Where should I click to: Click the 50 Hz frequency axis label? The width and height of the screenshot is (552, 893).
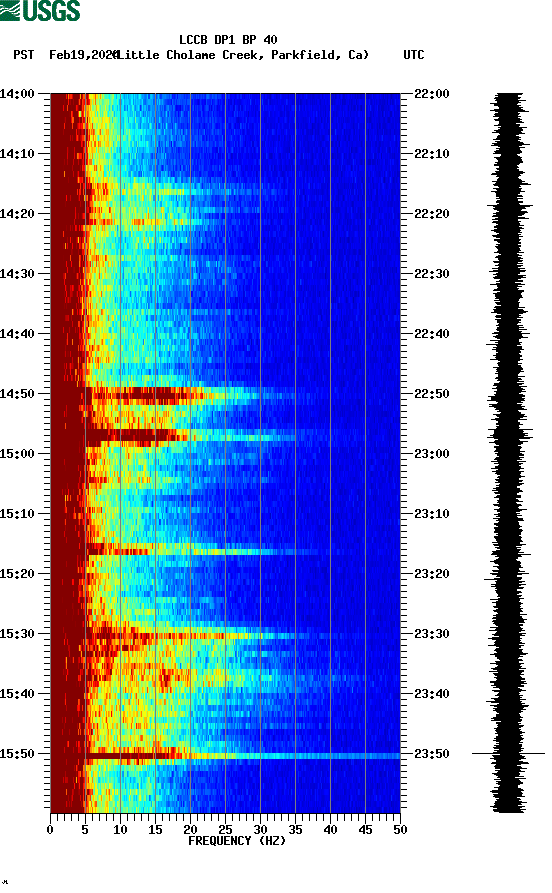[x=400, y=830]
